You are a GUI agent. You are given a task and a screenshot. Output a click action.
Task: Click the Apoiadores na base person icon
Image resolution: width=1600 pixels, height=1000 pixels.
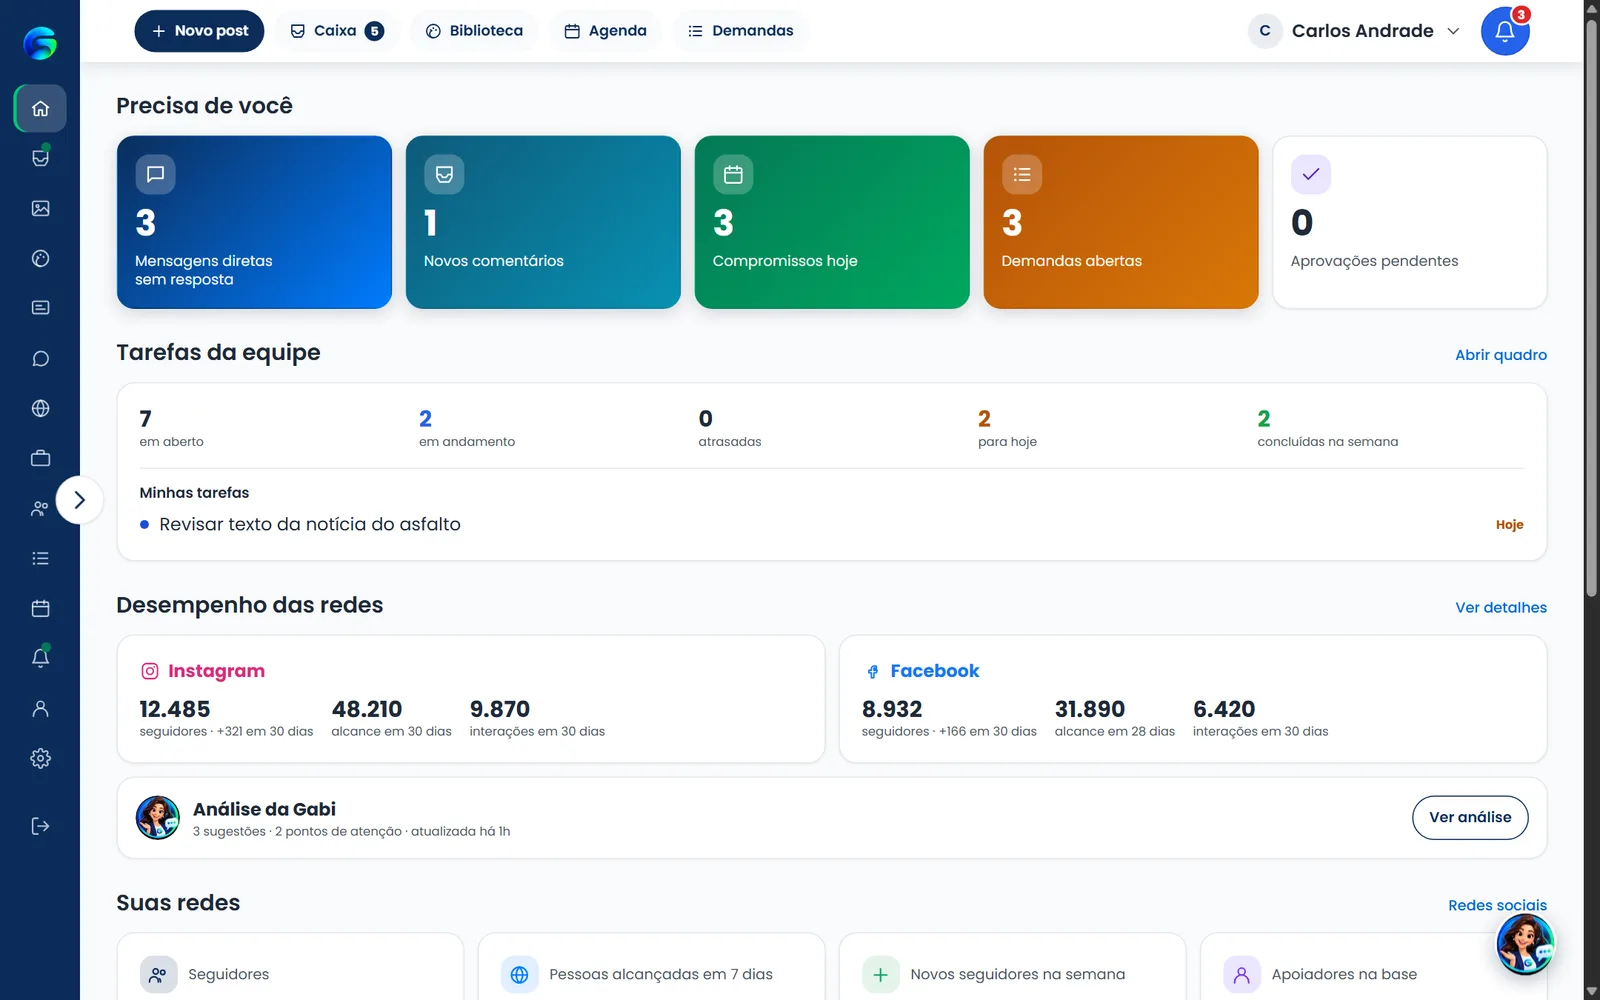(1241, 974)
